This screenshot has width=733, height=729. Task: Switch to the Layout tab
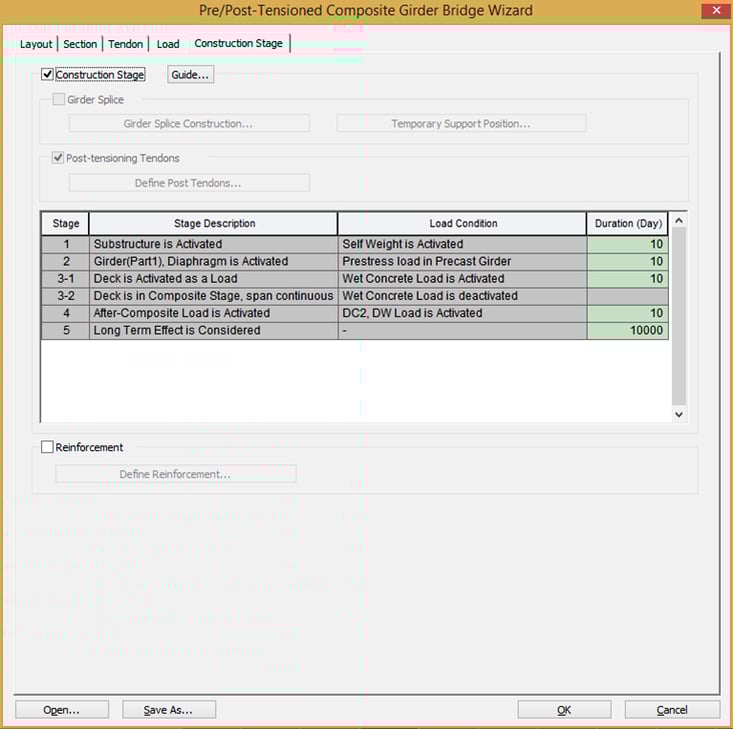[x=36, y=44]
